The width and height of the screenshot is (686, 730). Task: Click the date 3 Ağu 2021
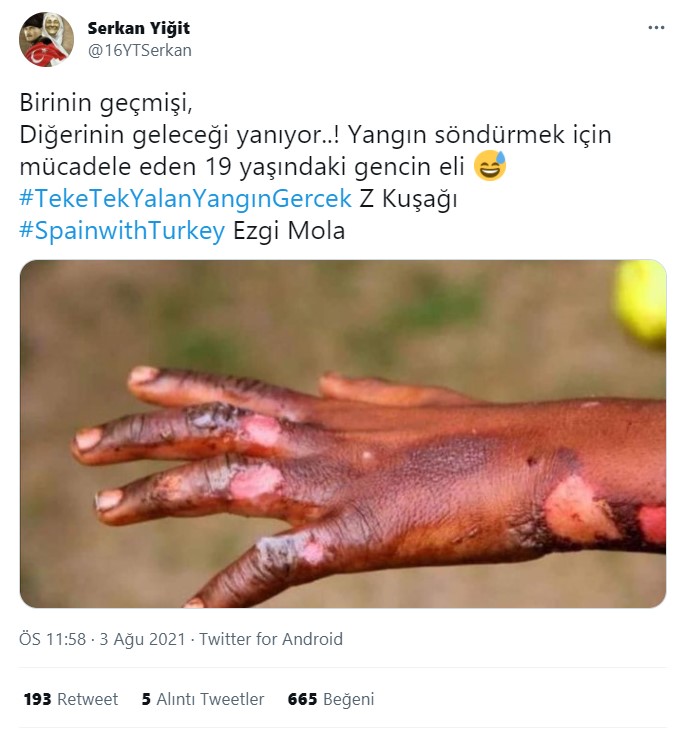(x=143, y=639)
